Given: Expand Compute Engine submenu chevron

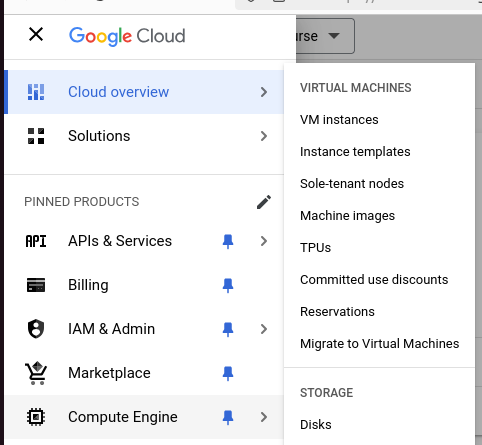Looking at the screenshot, I should (264, 417).
